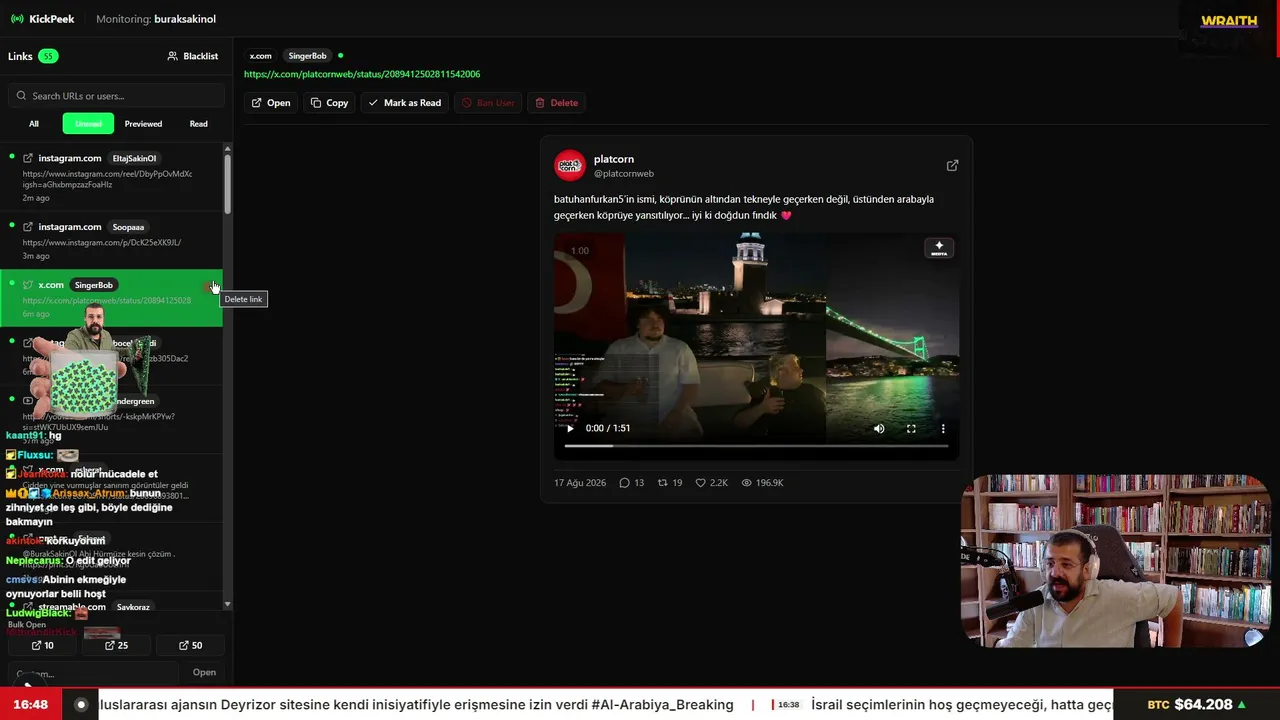
Task: Open the Blacklist panel
Action: (192, 56)
